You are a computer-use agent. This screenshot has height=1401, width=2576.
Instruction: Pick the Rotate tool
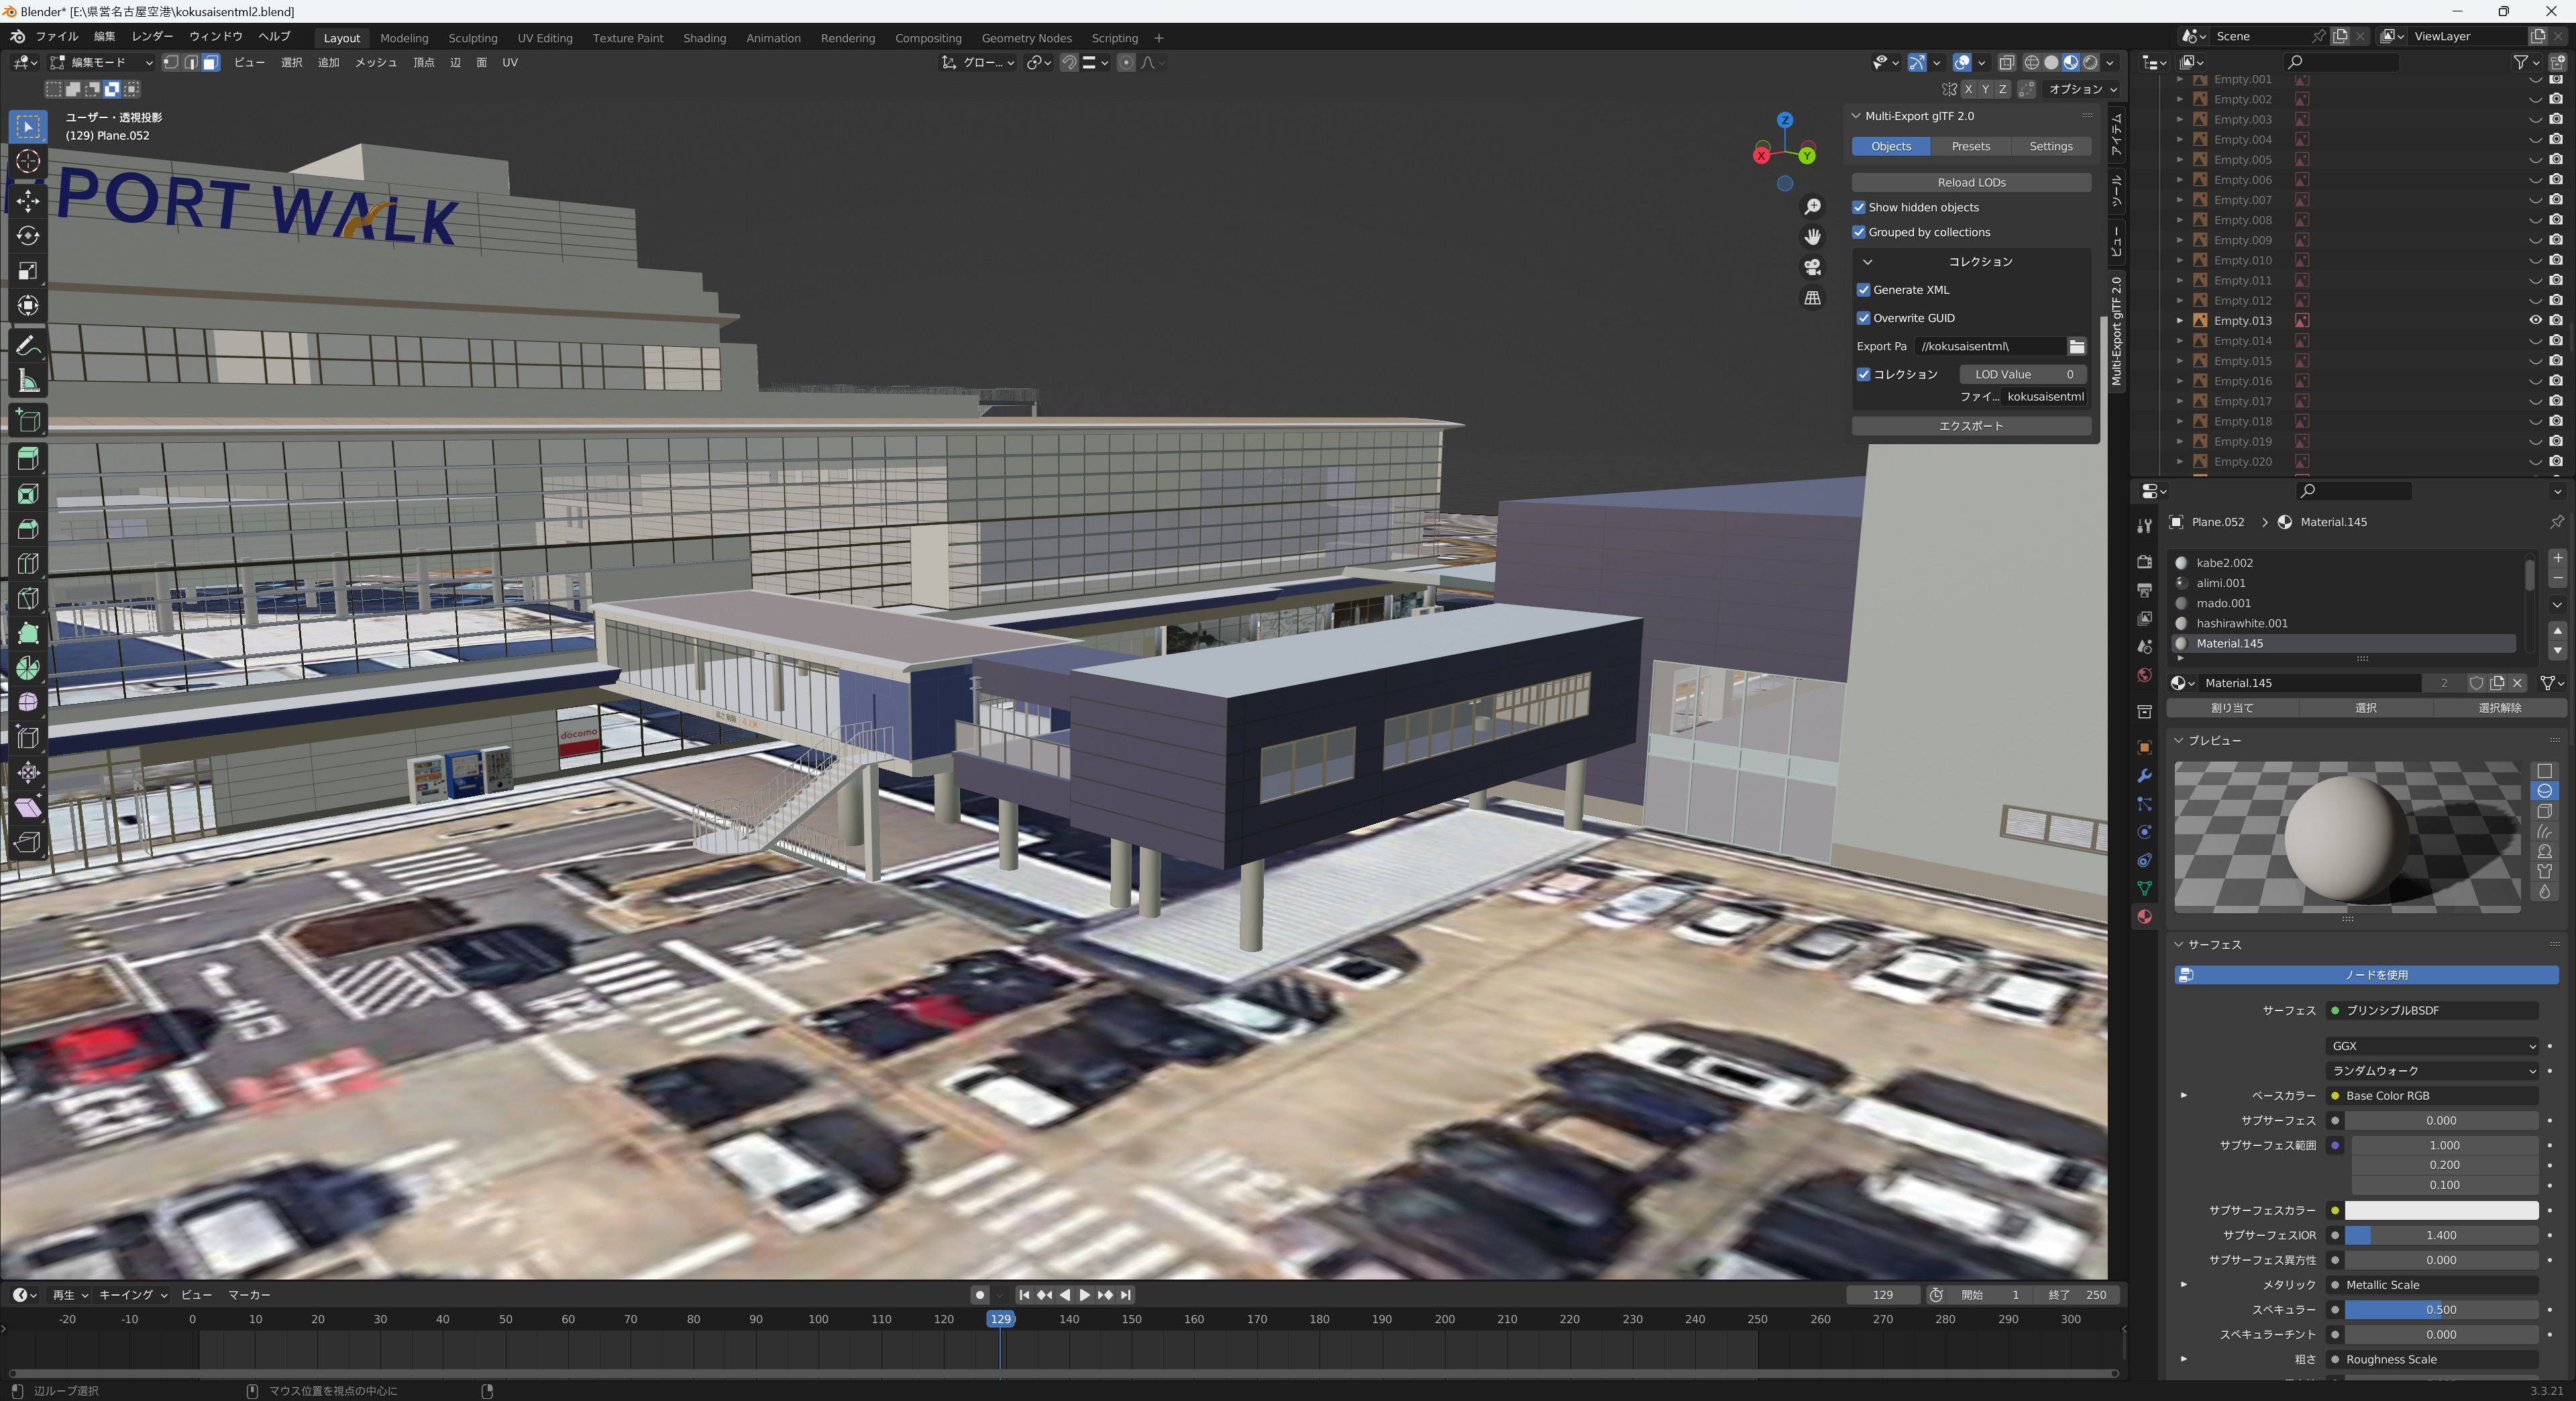[28, 236]
